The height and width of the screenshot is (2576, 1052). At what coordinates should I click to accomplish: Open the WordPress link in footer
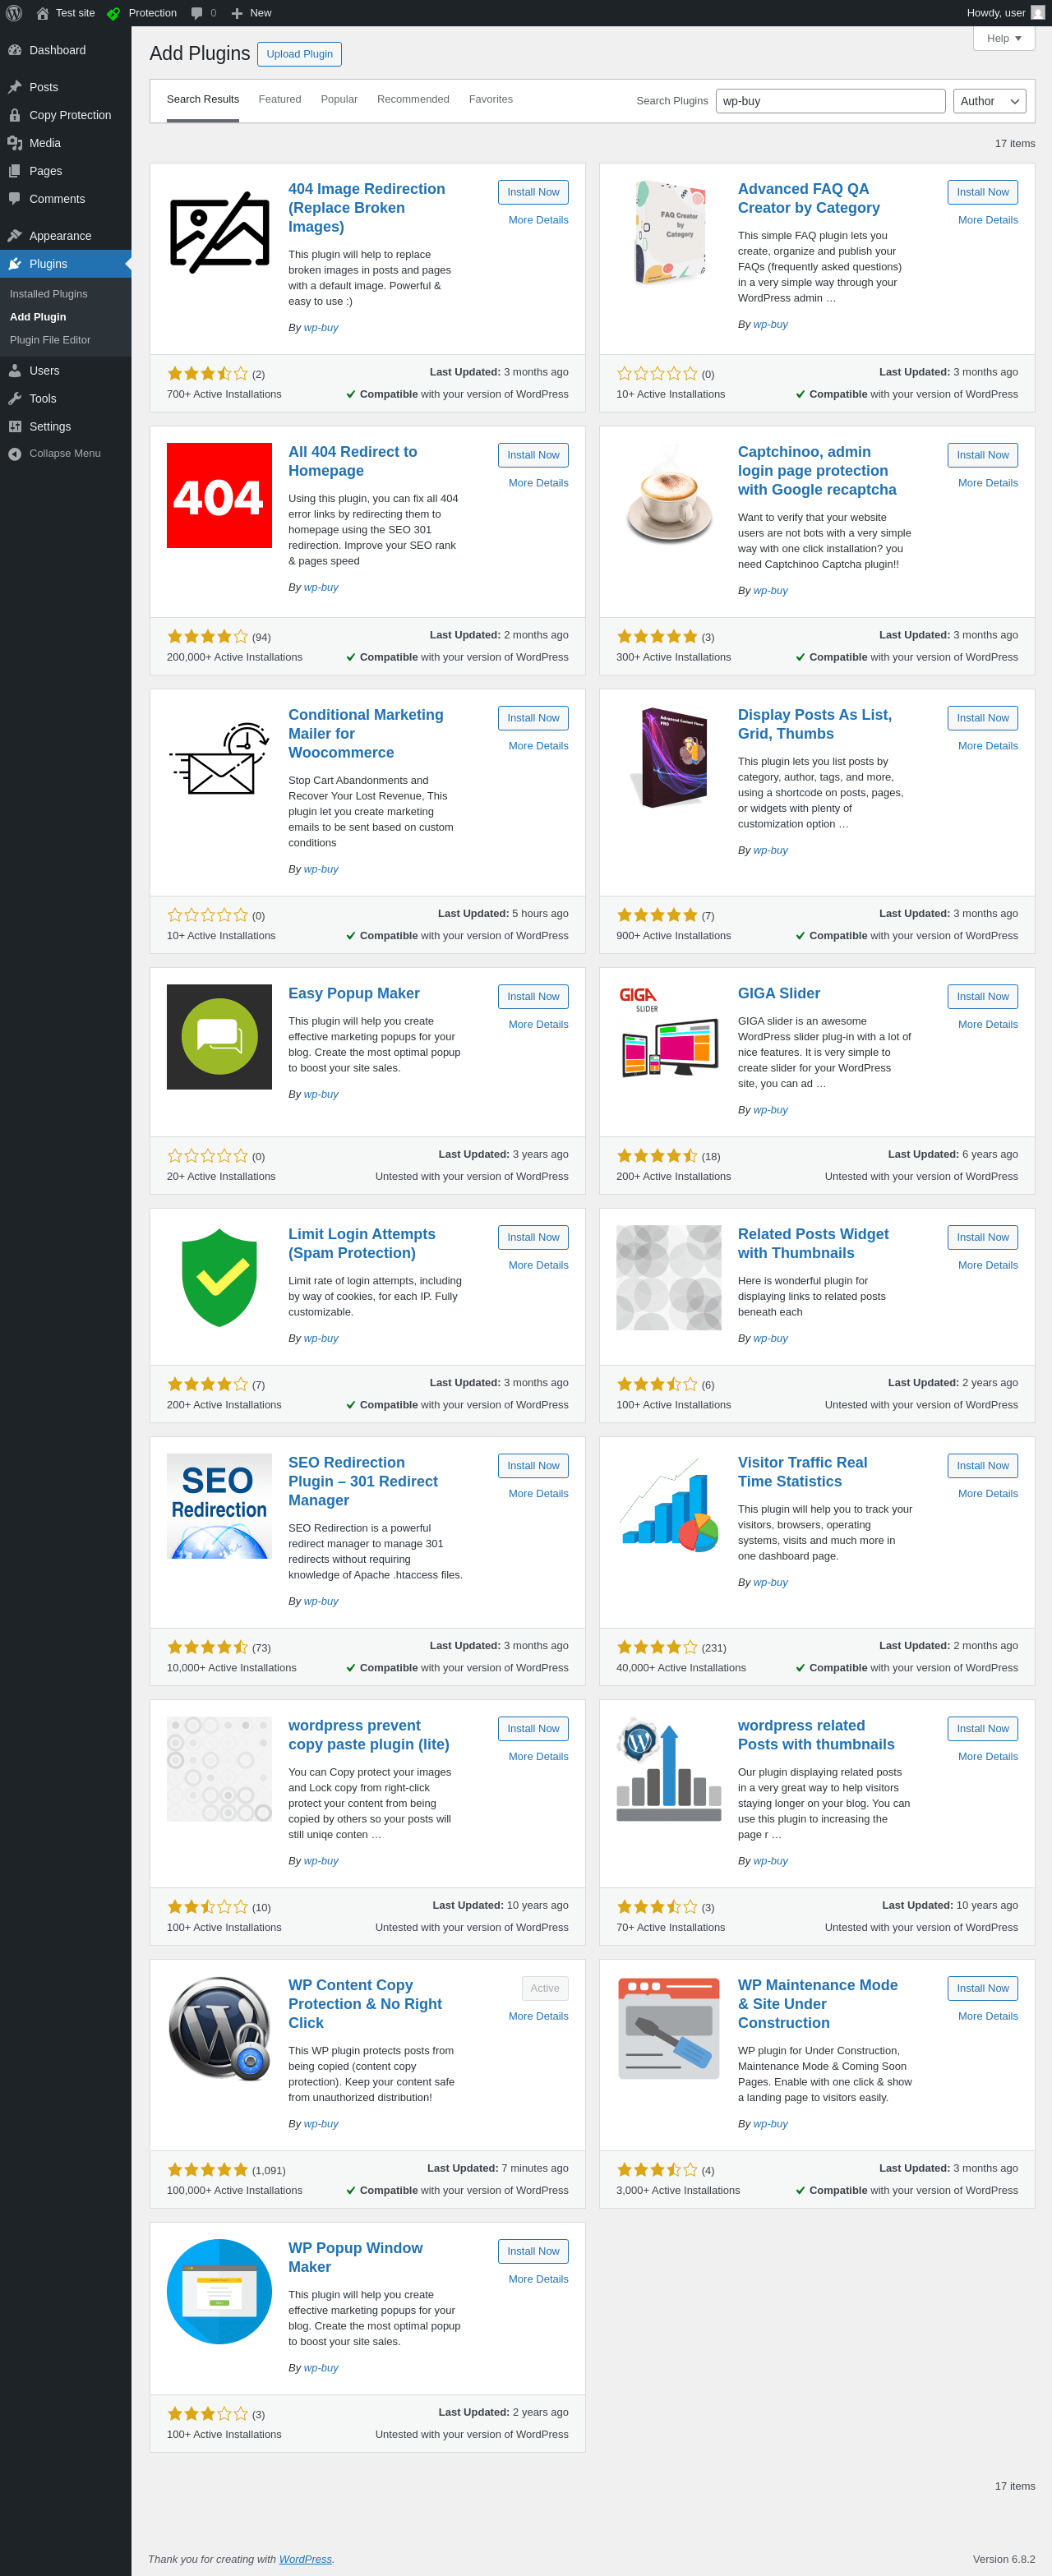tap(305, 2559)
